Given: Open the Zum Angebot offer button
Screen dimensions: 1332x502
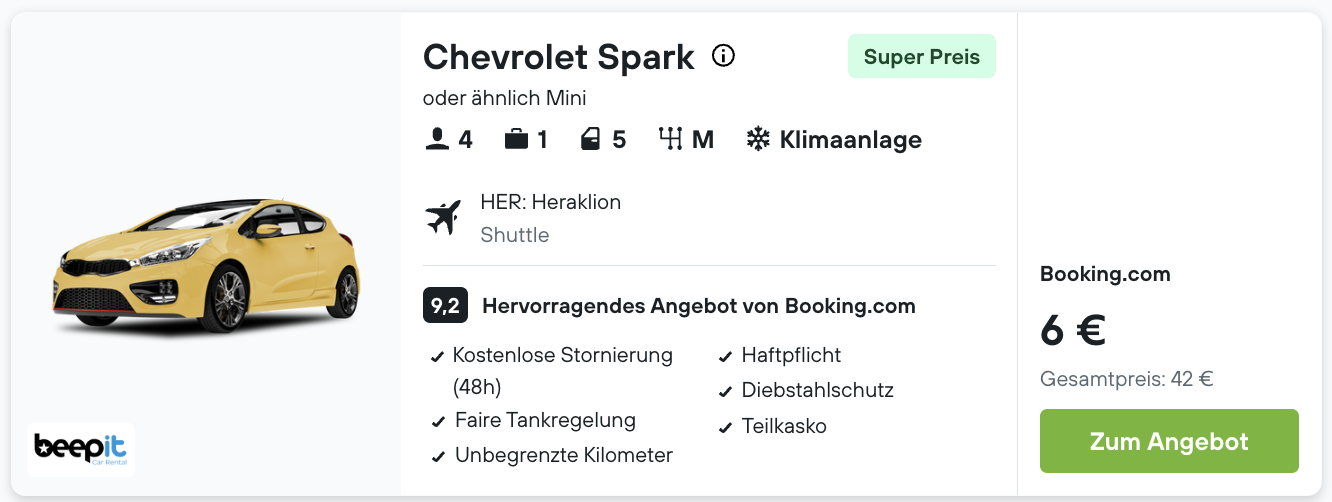Looking at the screenshot, I should [1169, 441].
